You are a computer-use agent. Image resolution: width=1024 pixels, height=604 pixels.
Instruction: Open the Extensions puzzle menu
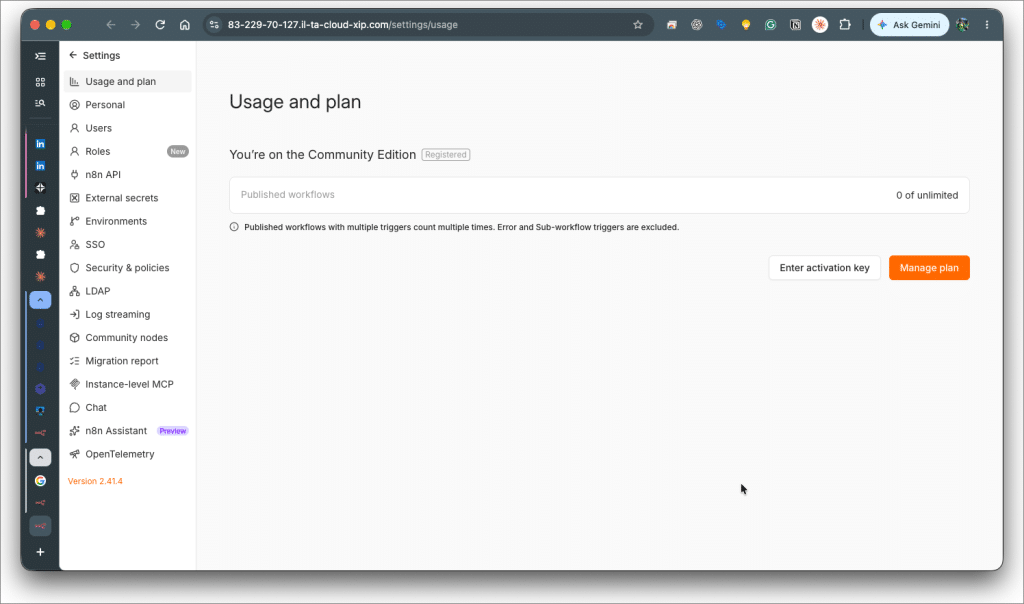845,25
